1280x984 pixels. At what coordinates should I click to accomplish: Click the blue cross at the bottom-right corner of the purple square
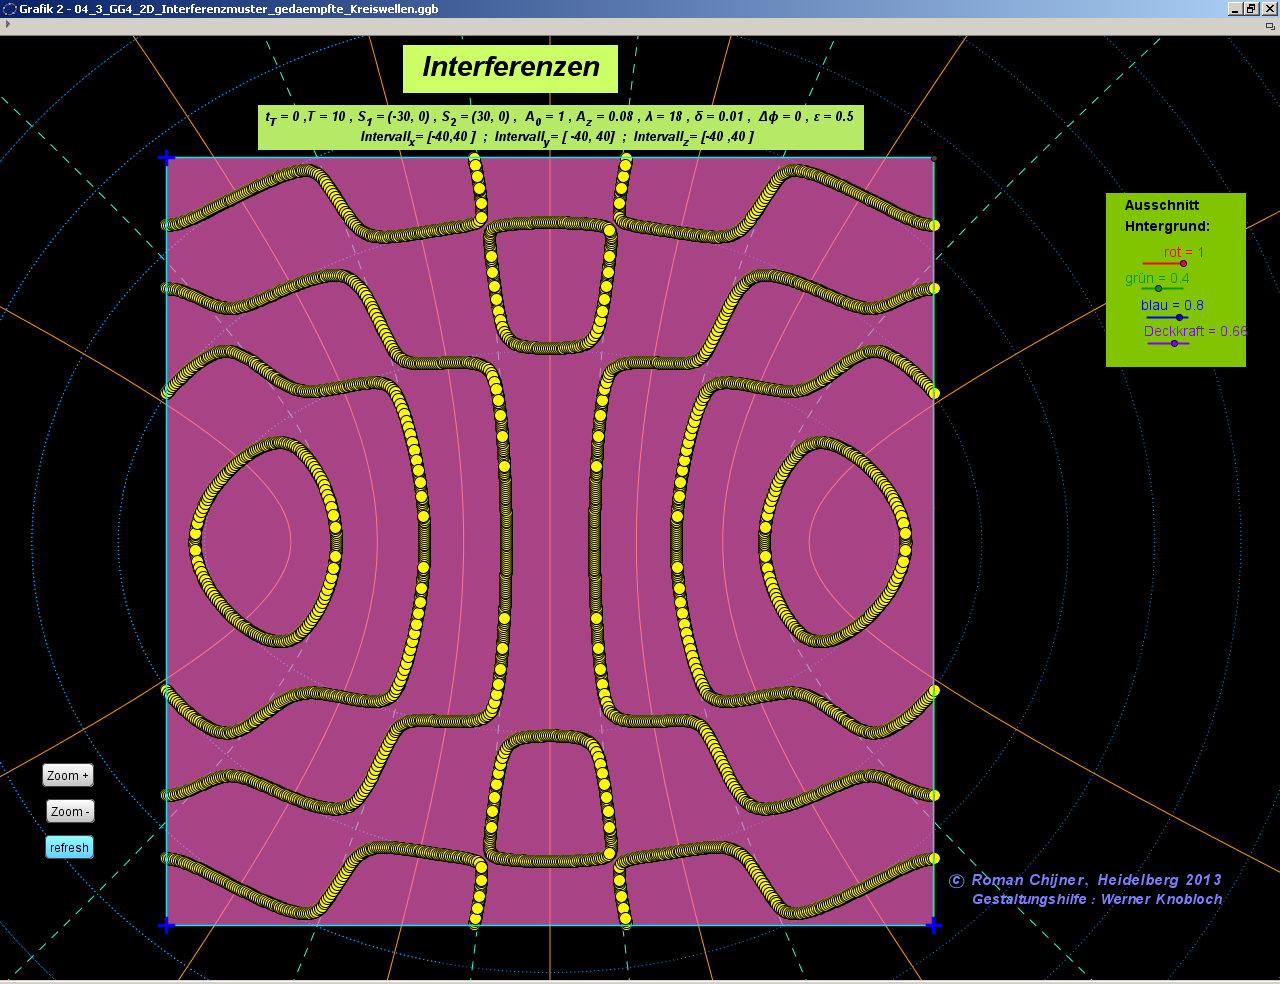click(933, 925)
